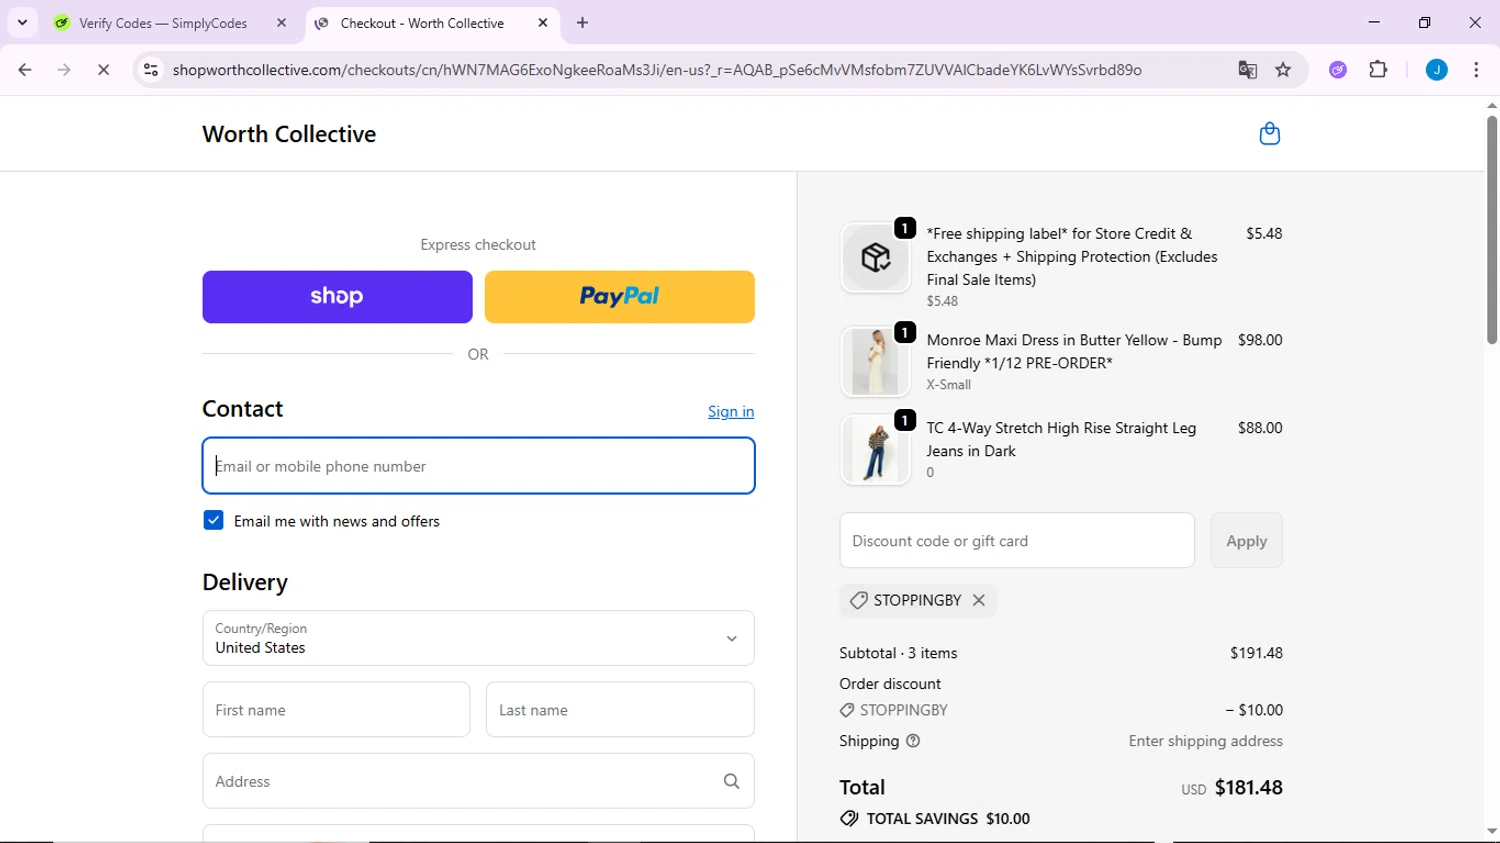Focus the Last name field
This screenshot has width=1500, height=843.
pos(620,710)
